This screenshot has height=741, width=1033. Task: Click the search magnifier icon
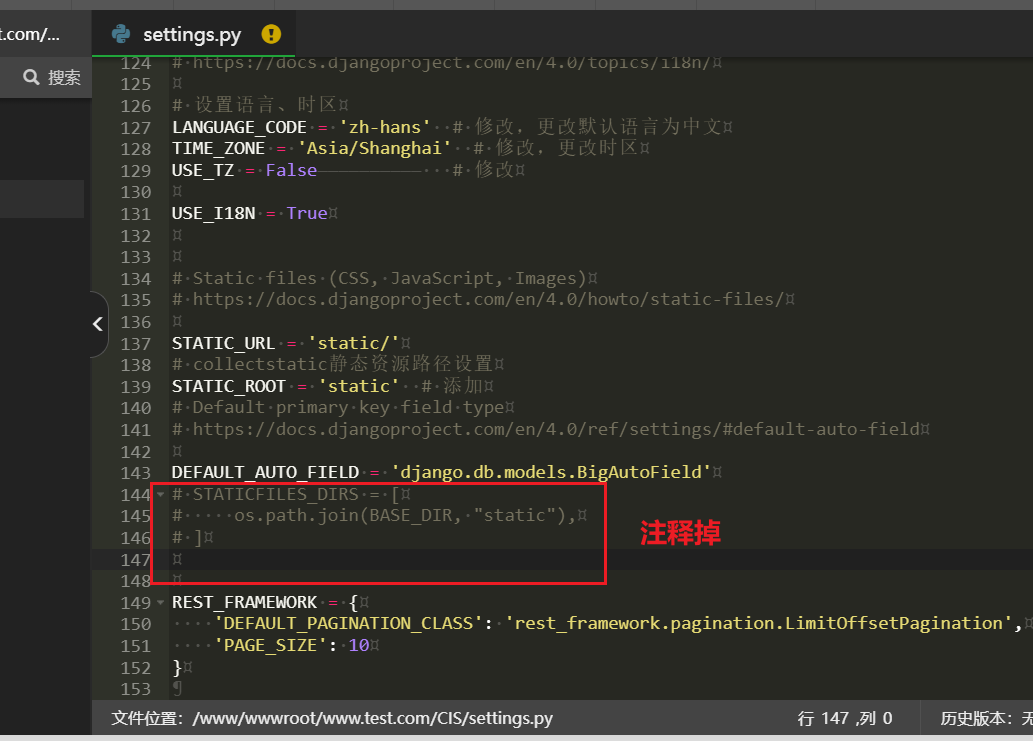31,77
